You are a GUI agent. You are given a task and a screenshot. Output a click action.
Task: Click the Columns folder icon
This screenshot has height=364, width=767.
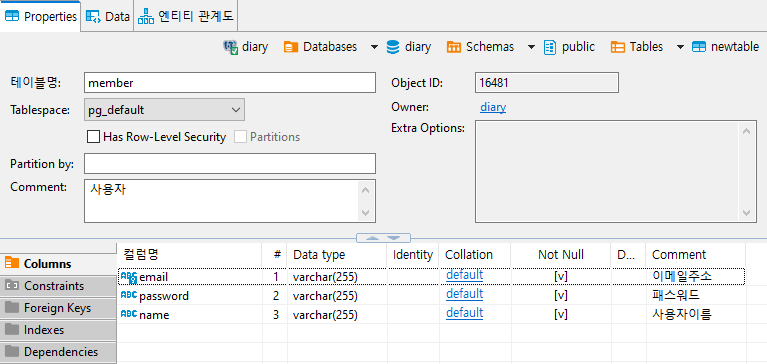pyautogui.click(x=12, y=263)
